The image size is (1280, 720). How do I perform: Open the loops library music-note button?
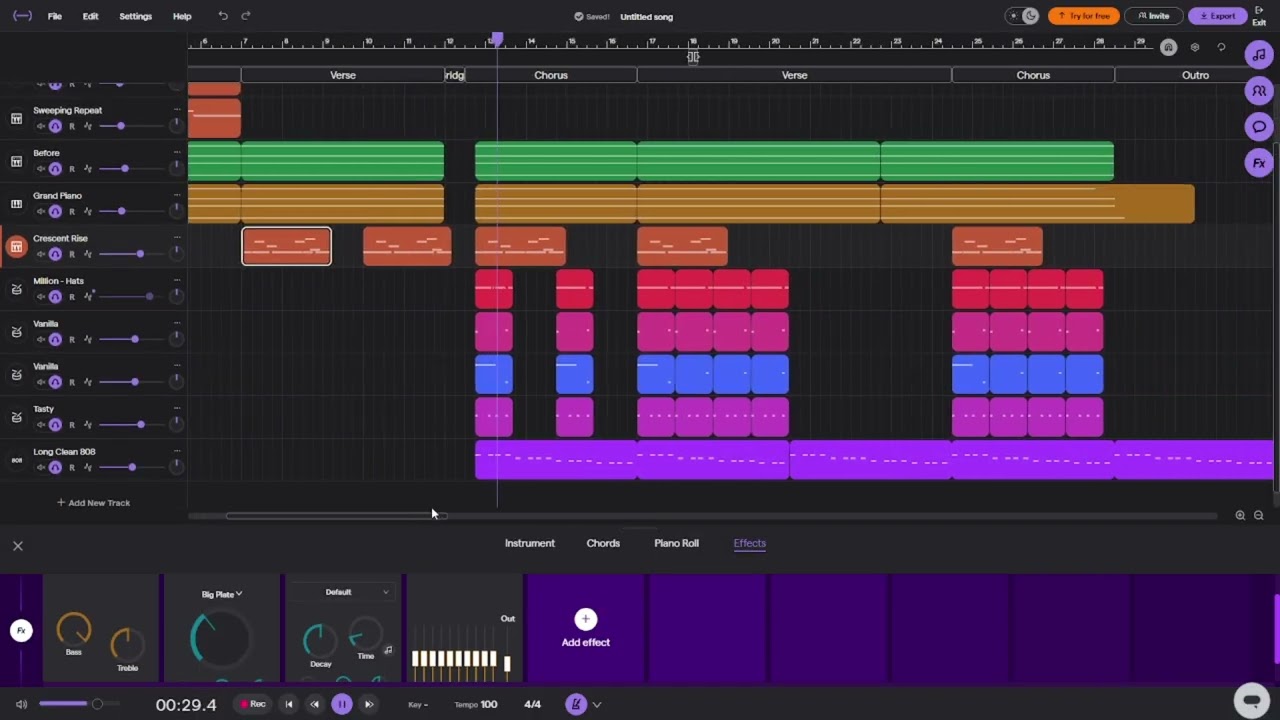click(x=1259, y=55)
